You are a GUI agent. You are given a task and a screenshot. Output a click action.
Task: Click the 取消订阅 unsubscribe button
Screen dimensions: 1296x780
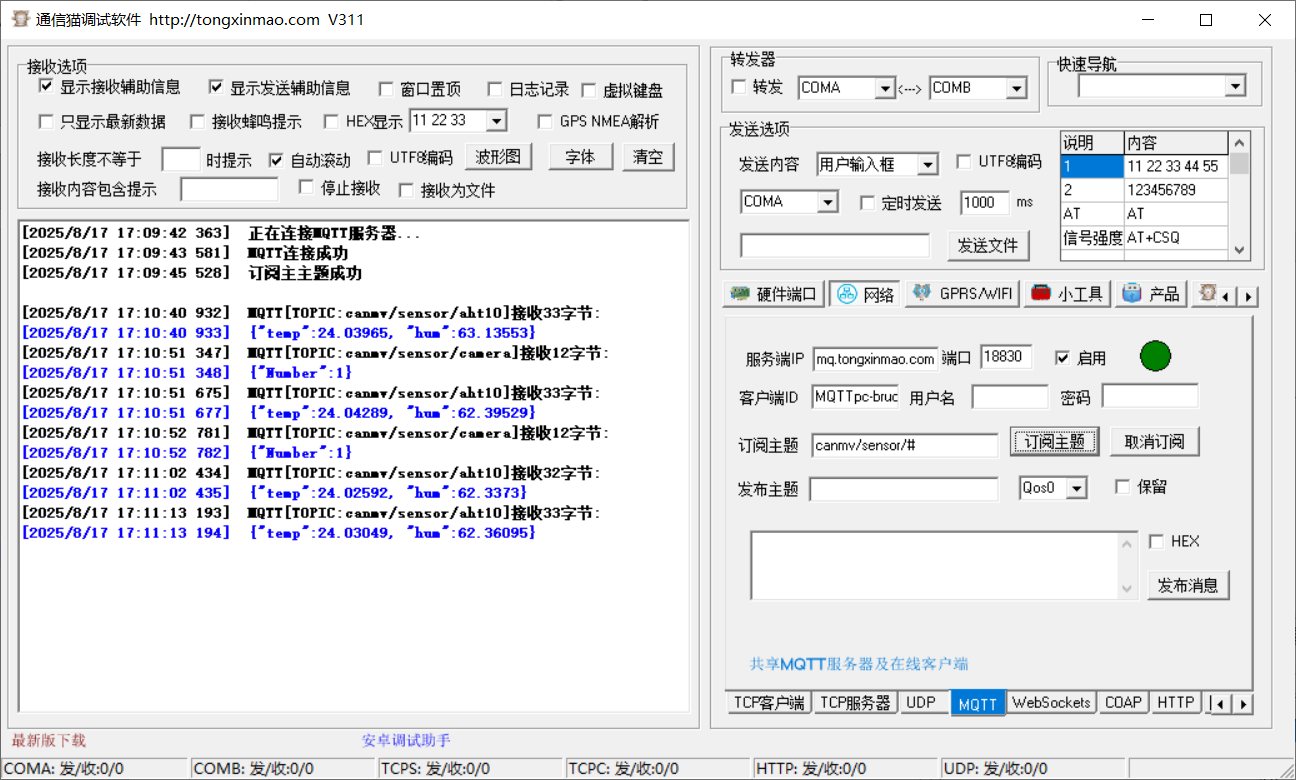[x=1154, y=442]
